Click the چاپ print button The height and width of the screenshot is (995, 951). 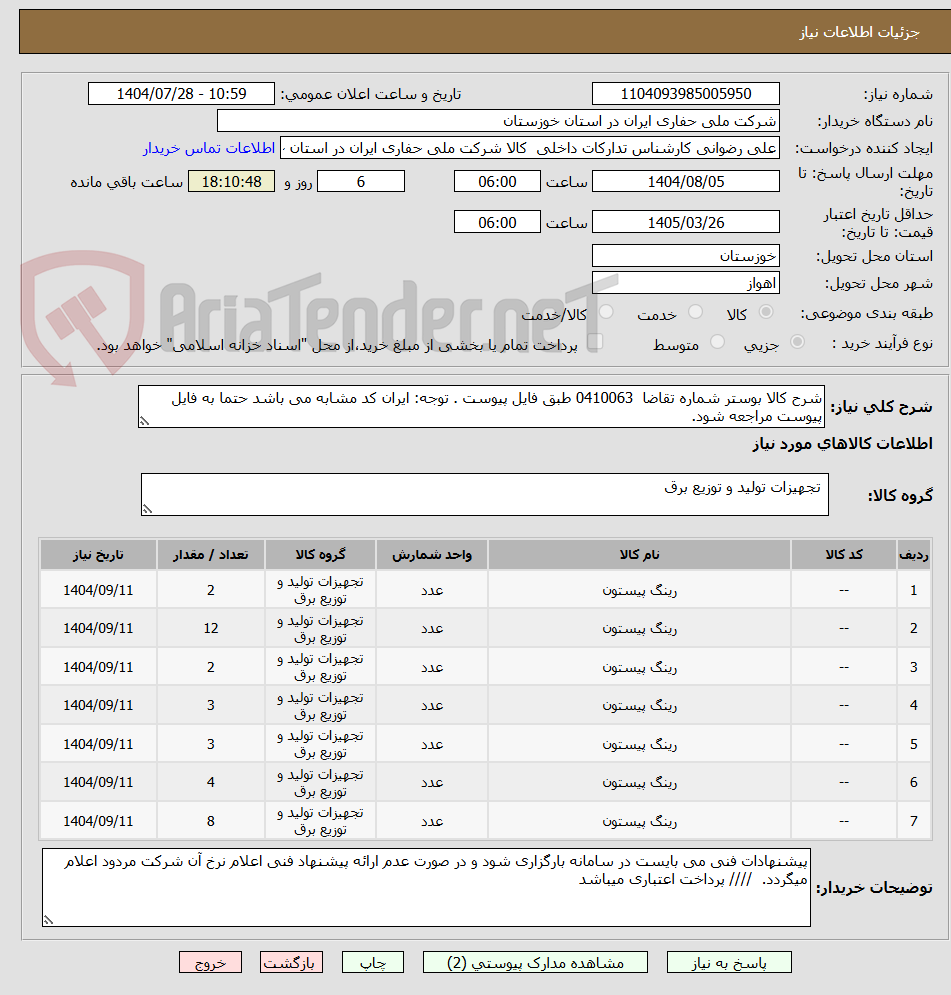372,961
